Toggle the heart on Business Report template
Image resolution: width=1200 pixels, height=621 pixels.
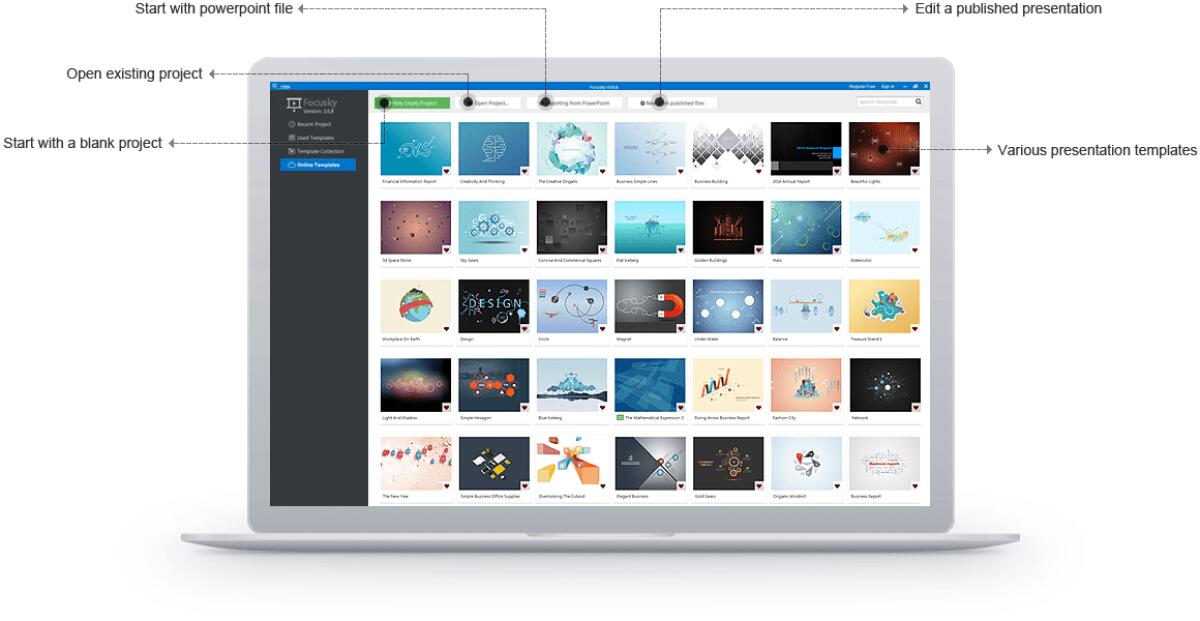913,486
